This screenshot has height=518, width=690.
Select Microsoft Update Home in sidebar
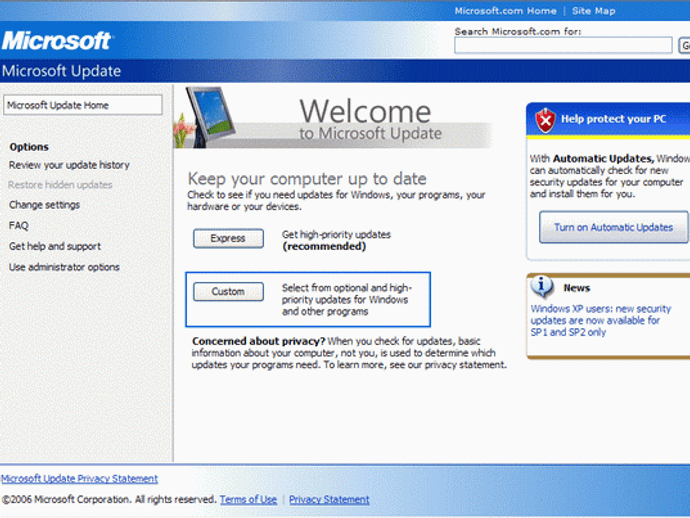(83, 105)
